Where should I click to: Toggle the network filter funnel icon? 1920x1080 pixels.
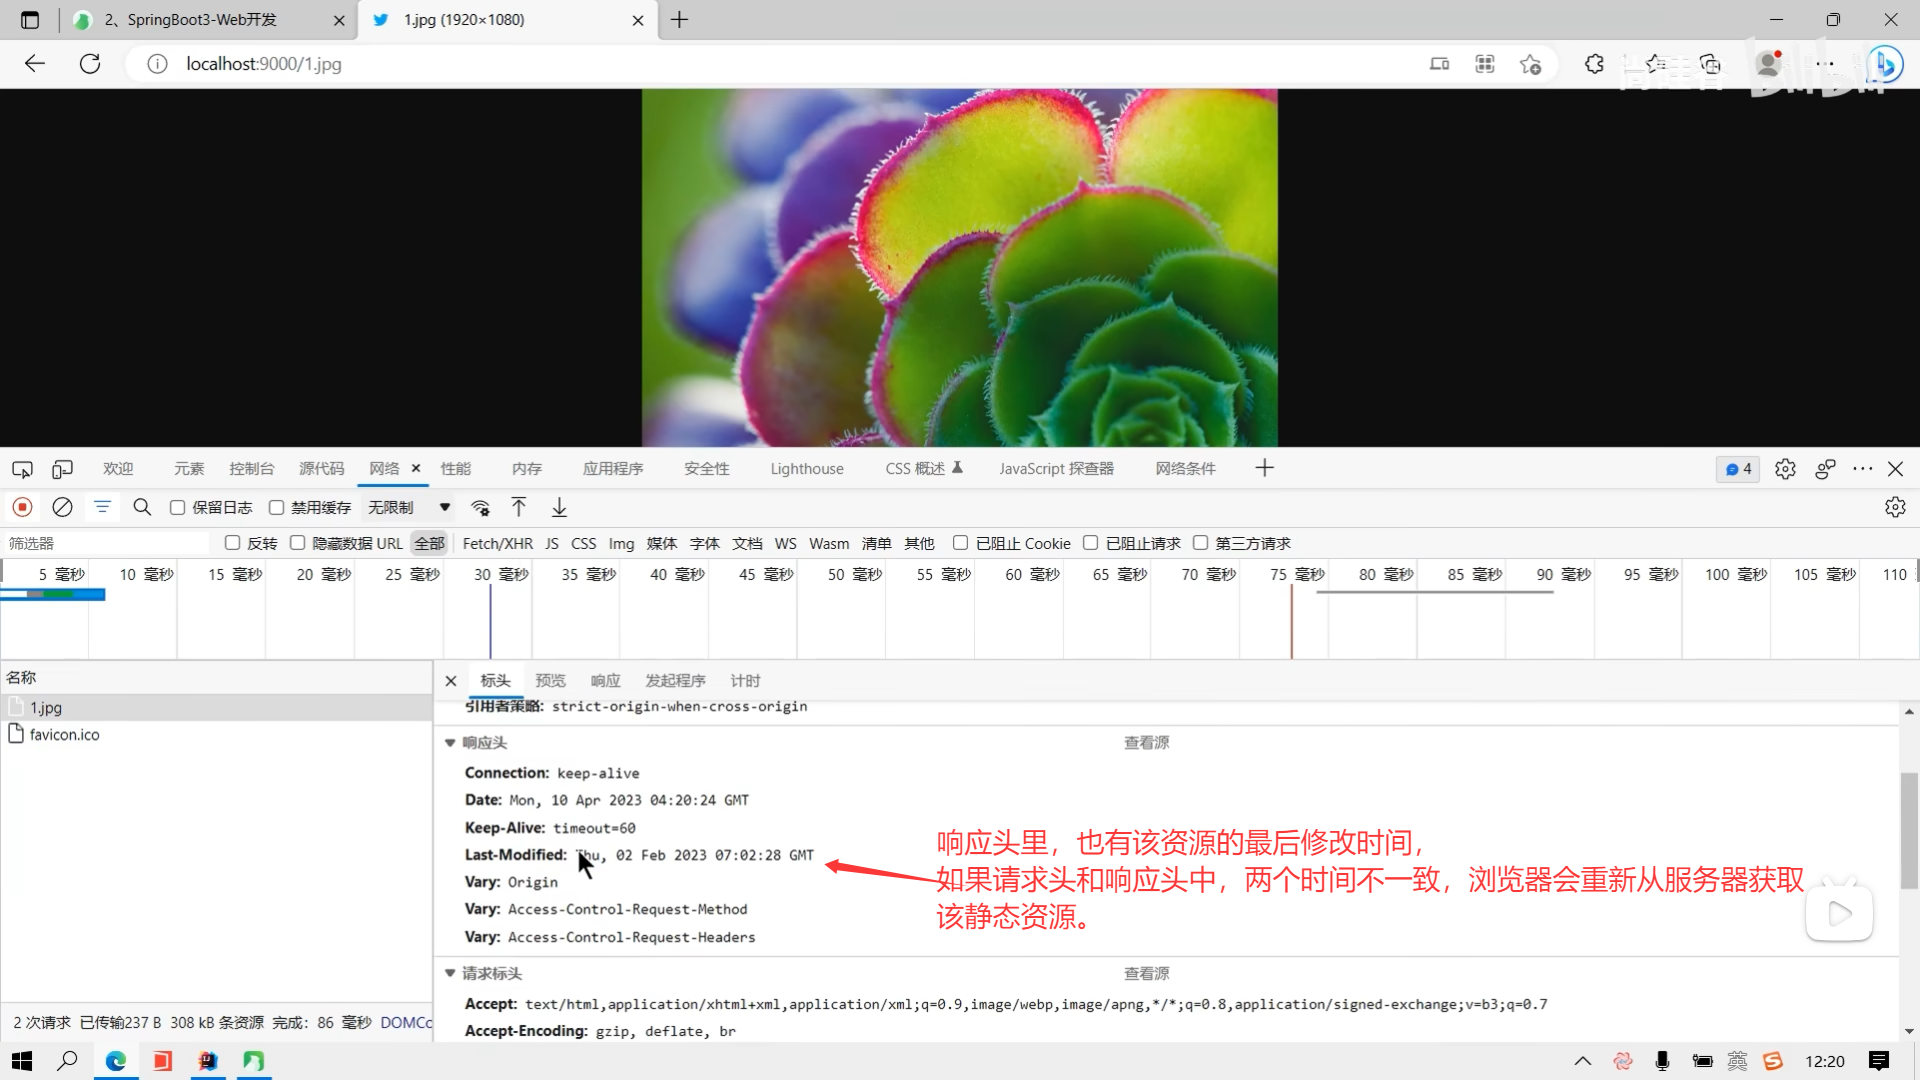coord(102,507)
